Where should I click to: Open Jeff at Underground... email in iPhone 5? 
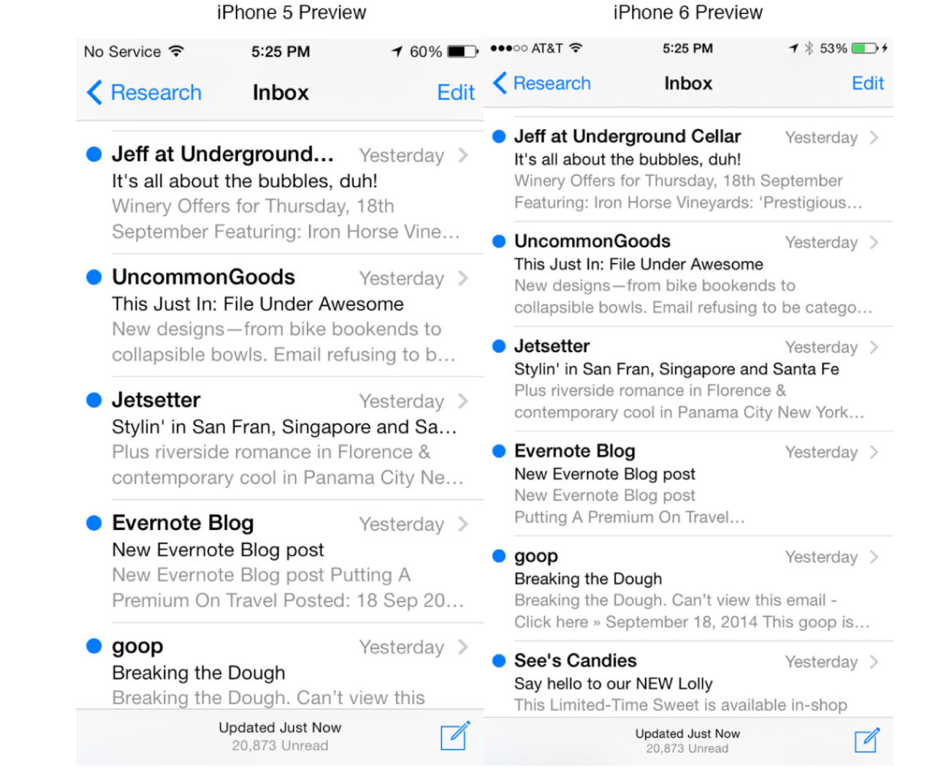(x=280, y=193)
